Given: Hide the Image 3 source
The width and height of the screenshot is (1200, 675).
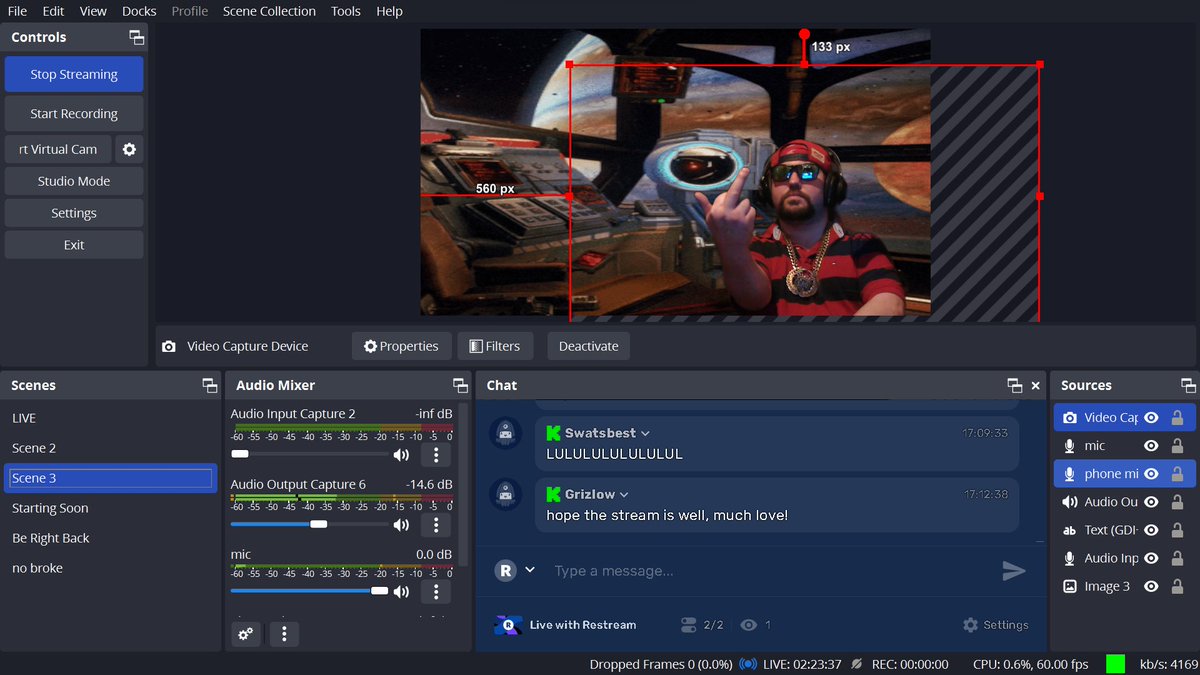Looking at the screenshot, I should (1151, 586).
